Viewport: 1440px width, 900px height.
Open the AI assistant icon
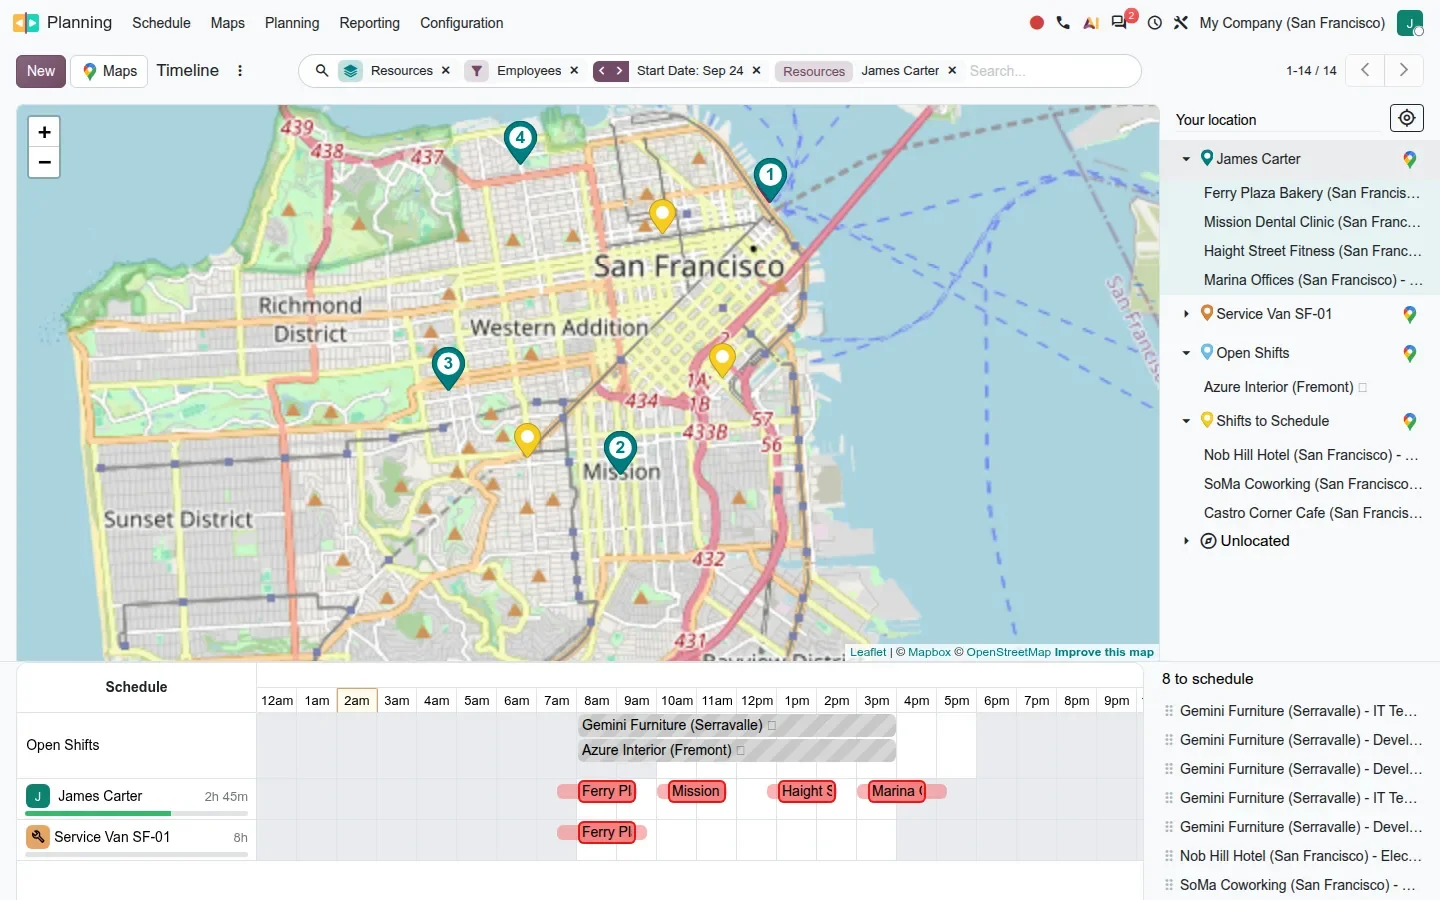coord(1091,23)
